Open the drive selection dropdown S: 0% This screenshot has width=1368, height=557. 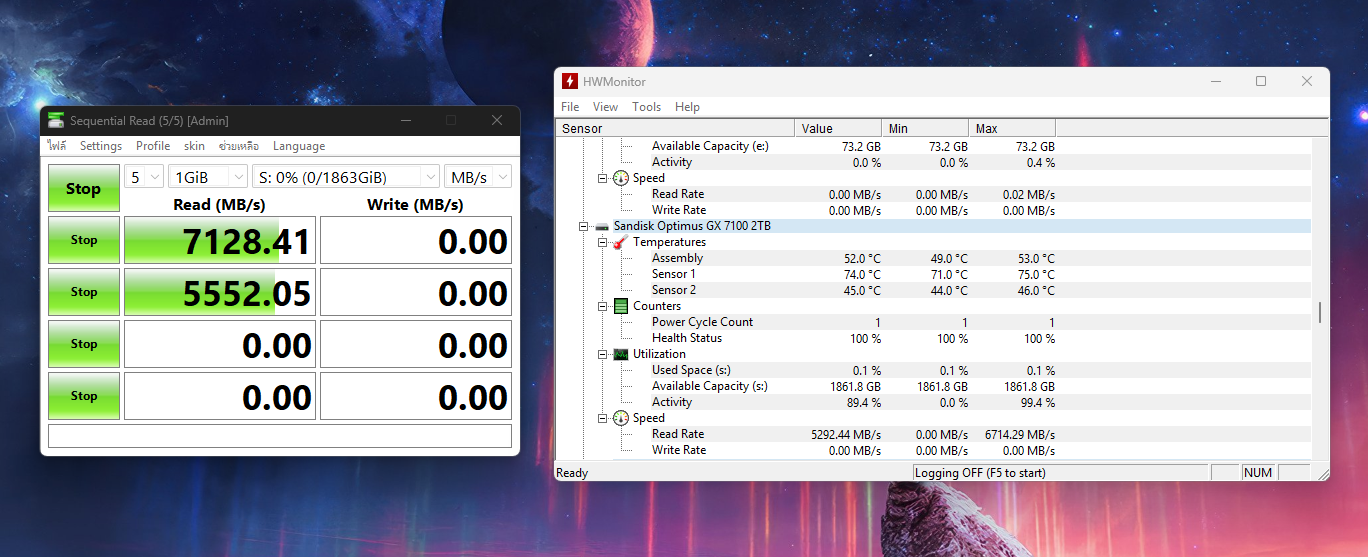[346, 177]
